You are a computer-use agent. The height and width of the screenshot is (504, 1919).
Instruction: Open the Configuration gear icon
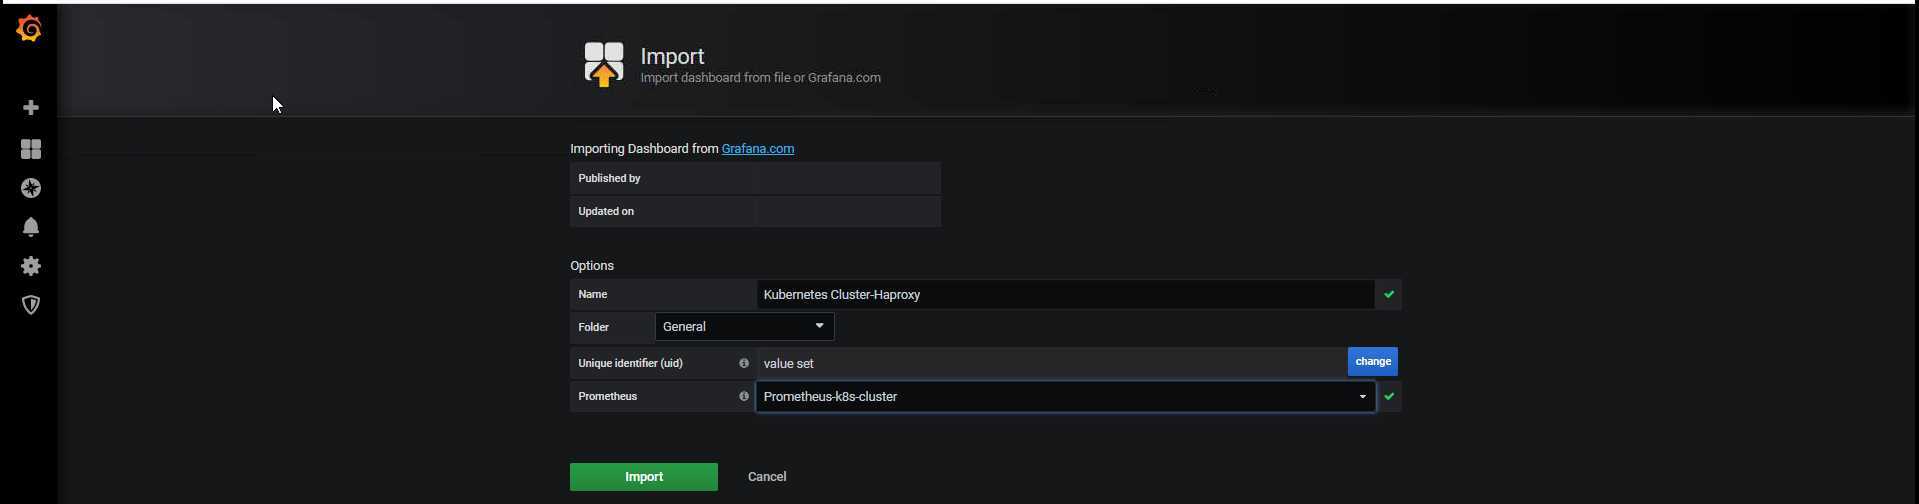(x=31, y=266)
